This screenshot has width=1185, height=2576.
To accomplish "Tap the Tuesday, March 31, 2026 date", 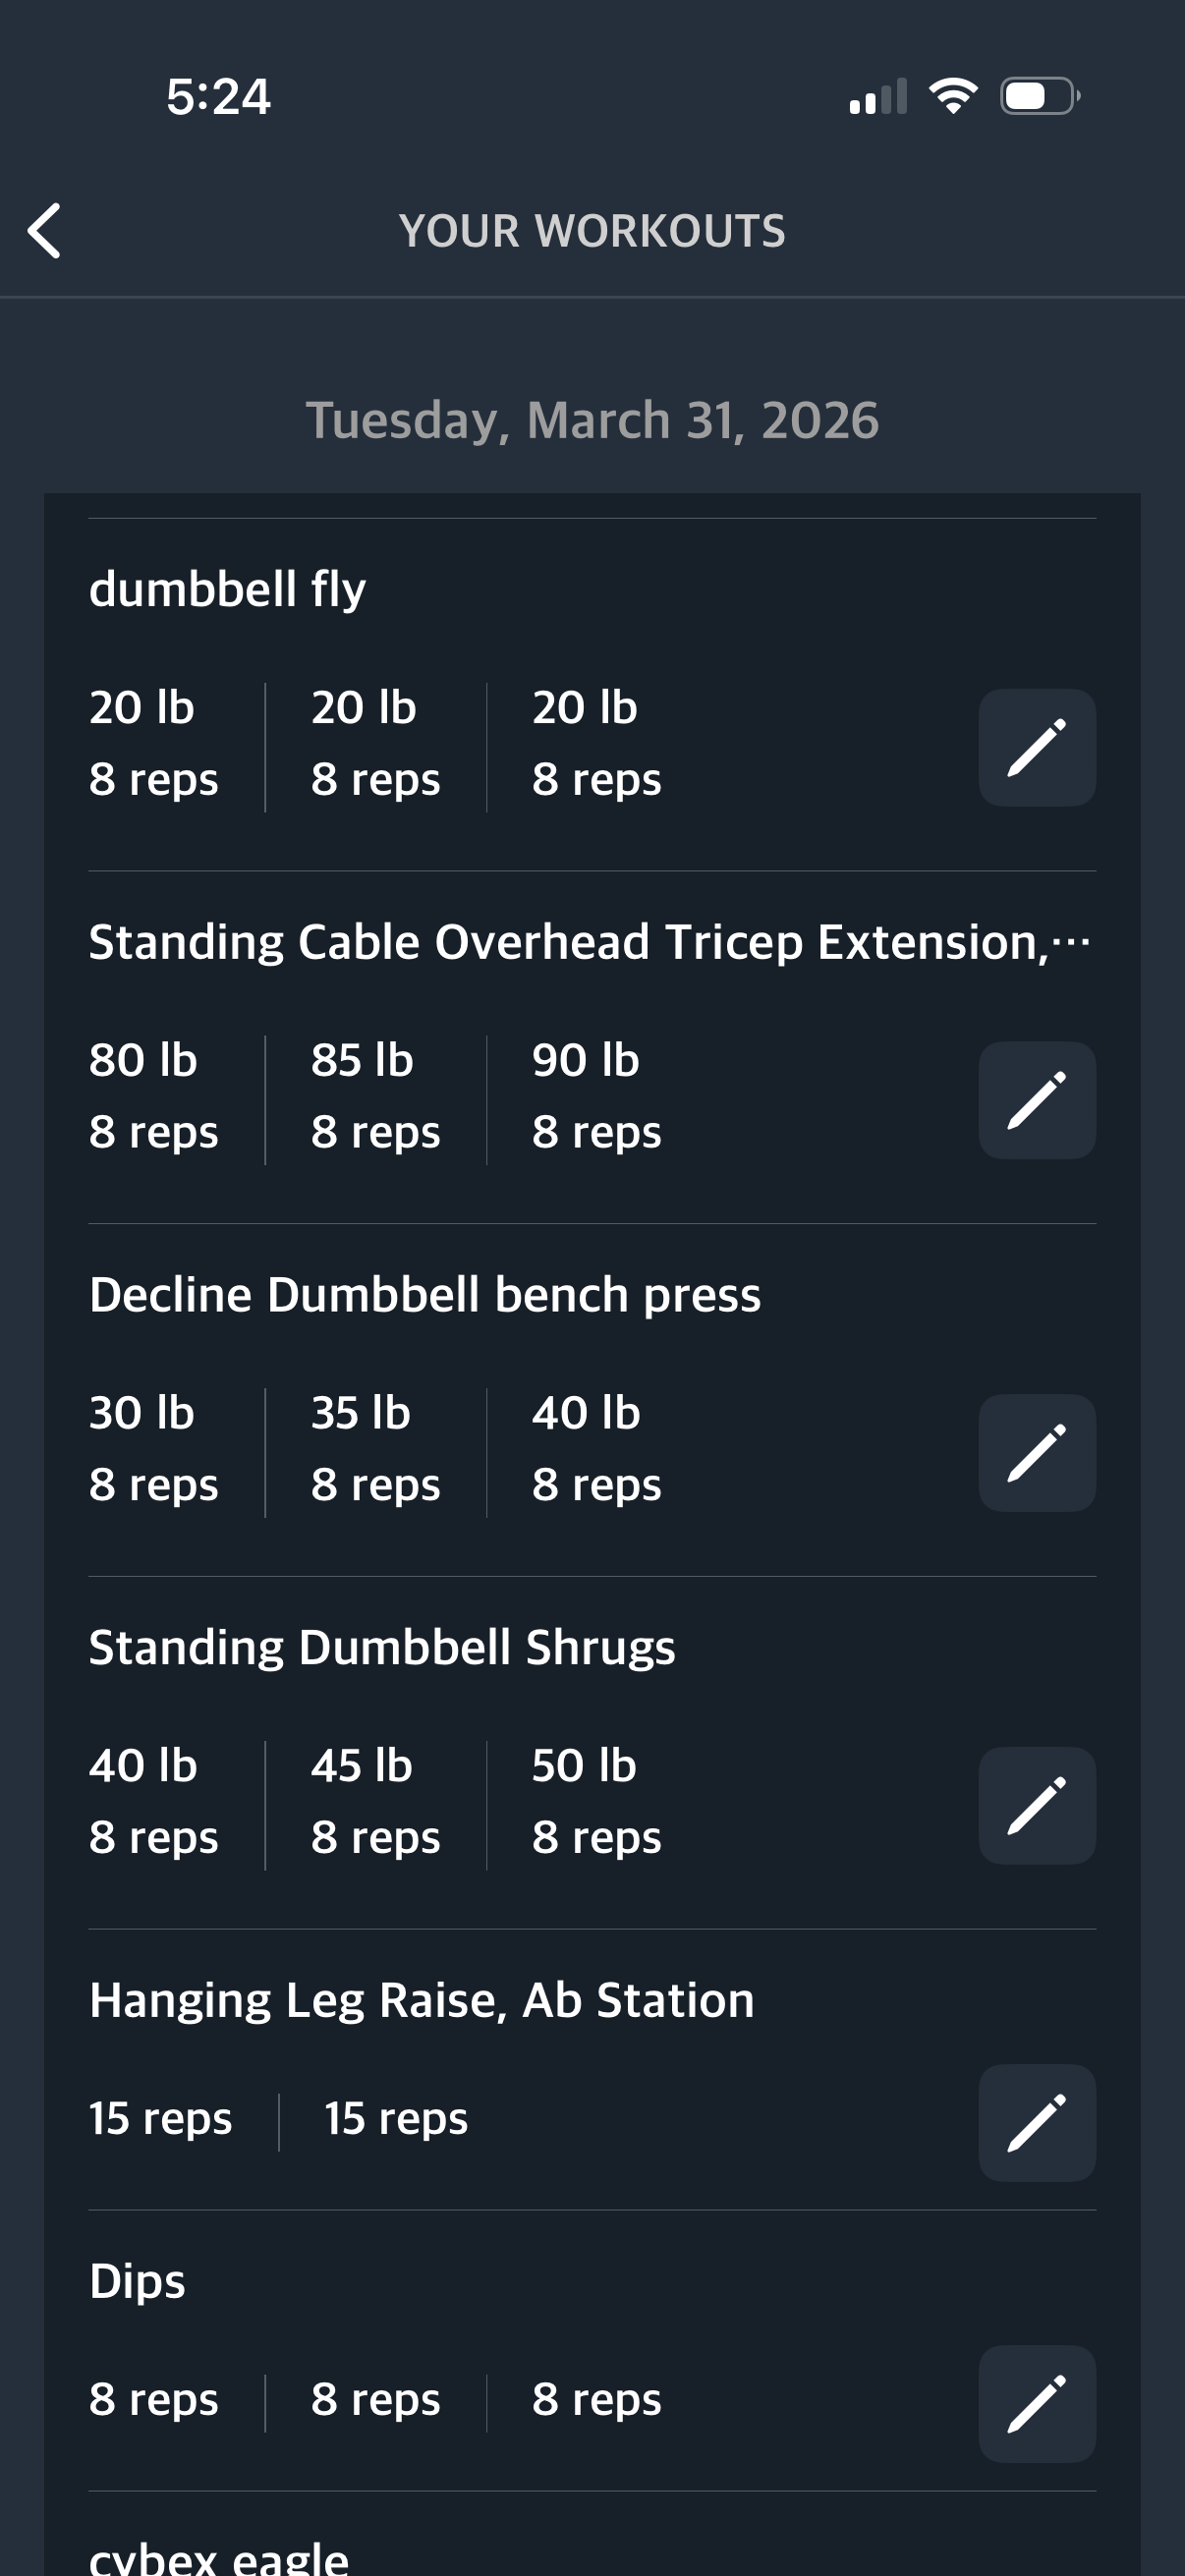I will [592, 420].
